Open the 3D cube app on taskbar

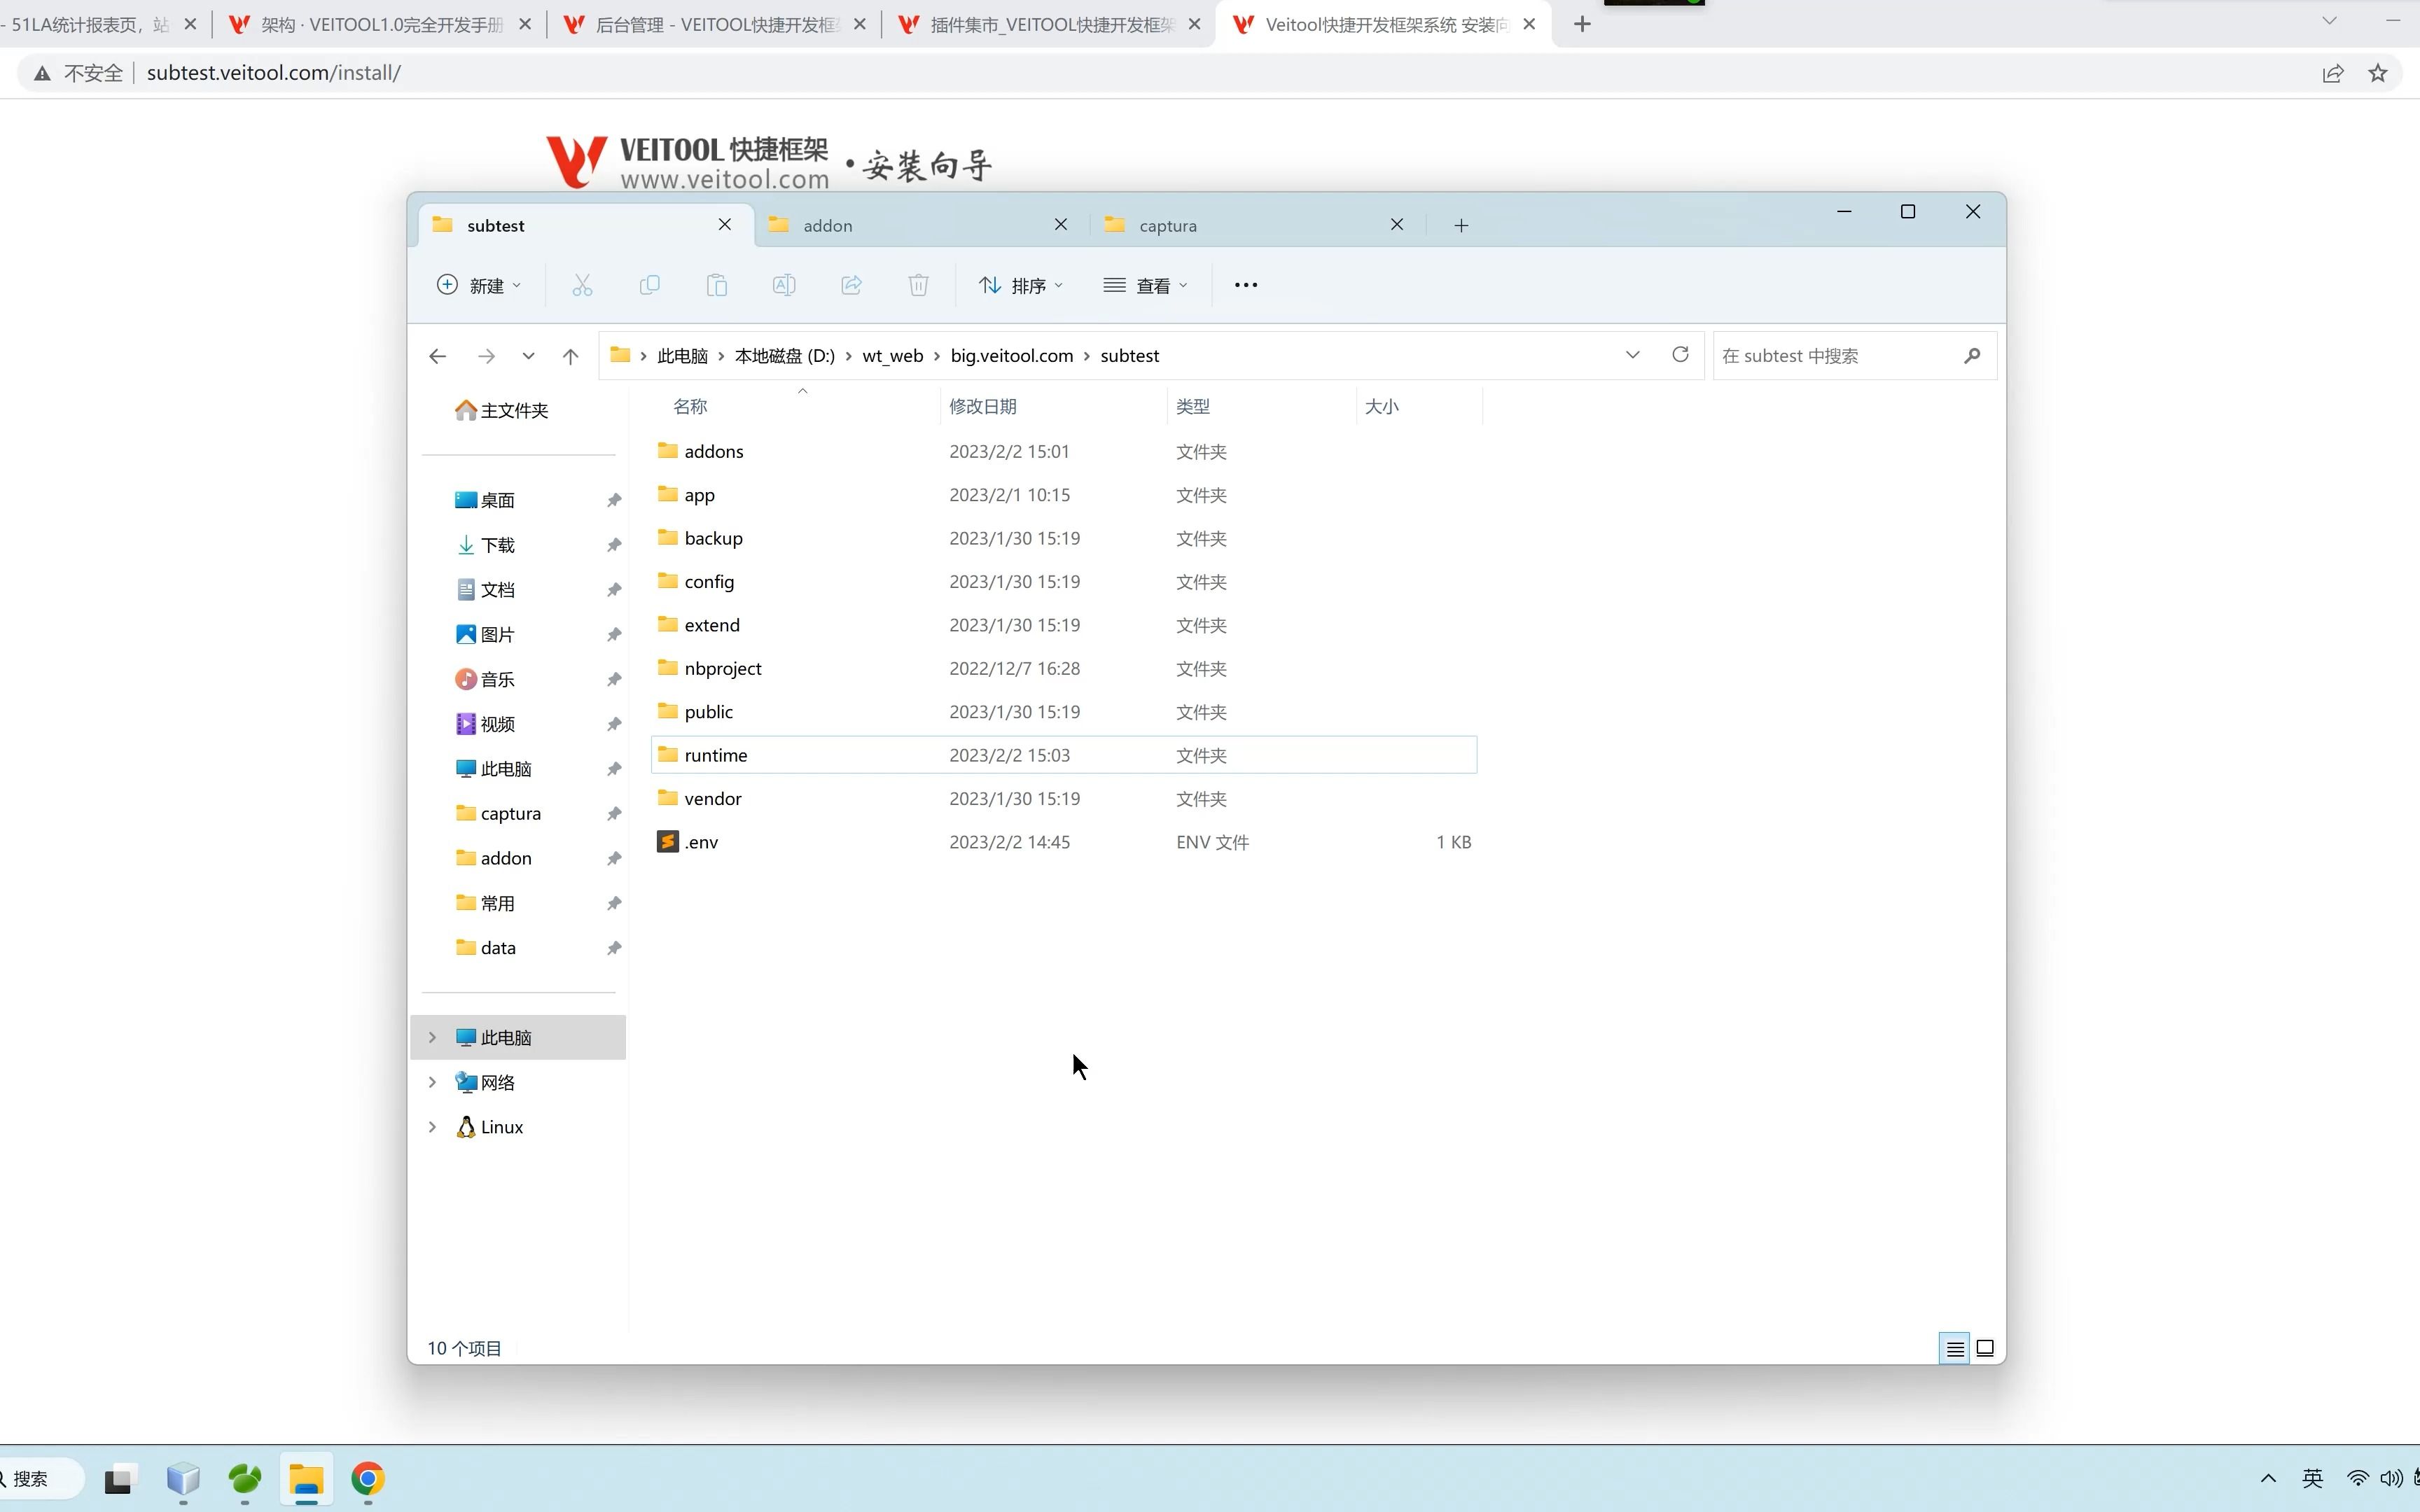tap(183, 1478)
